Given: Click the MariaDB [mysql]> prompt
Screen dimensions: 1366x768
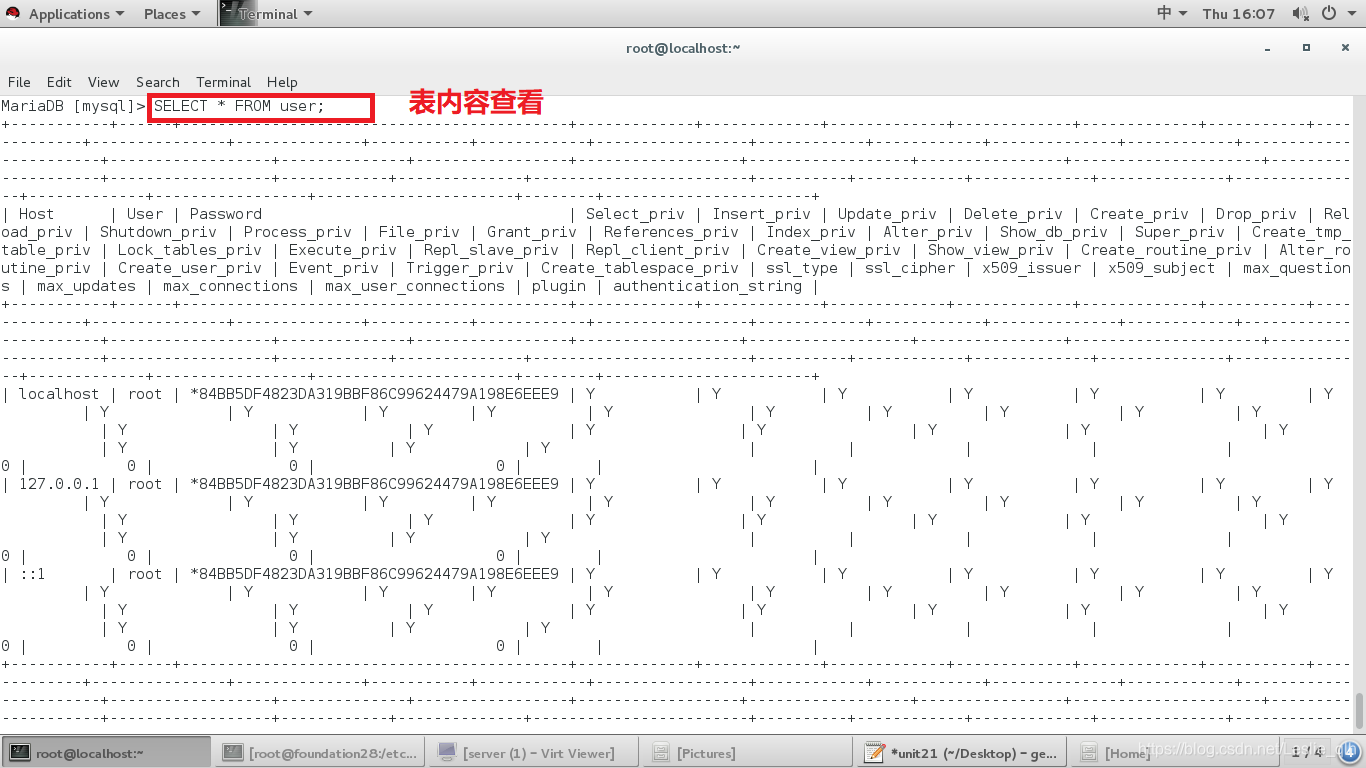Looking at the screenshot, I should 74,106.
